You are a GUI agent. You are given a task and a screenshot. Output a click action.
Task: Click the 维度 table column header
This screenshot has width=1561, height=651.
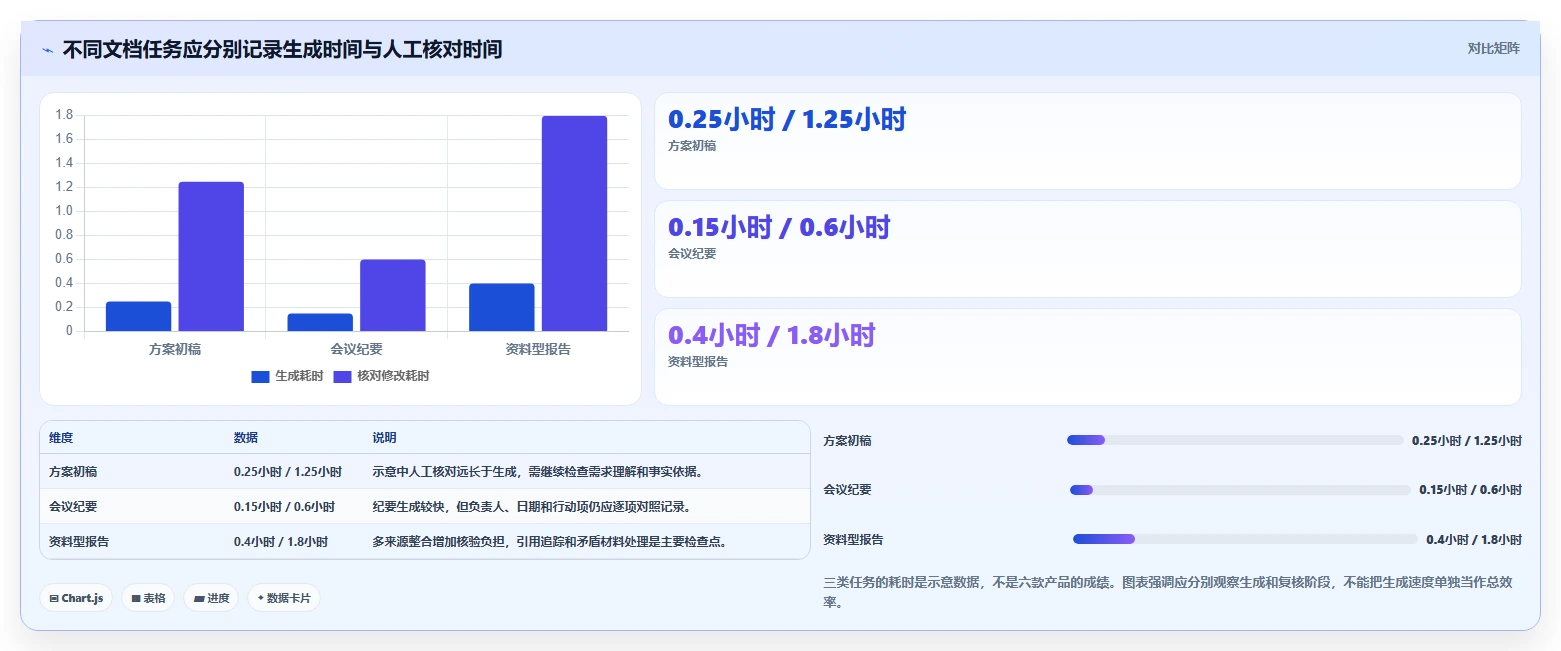pos(61,438)
